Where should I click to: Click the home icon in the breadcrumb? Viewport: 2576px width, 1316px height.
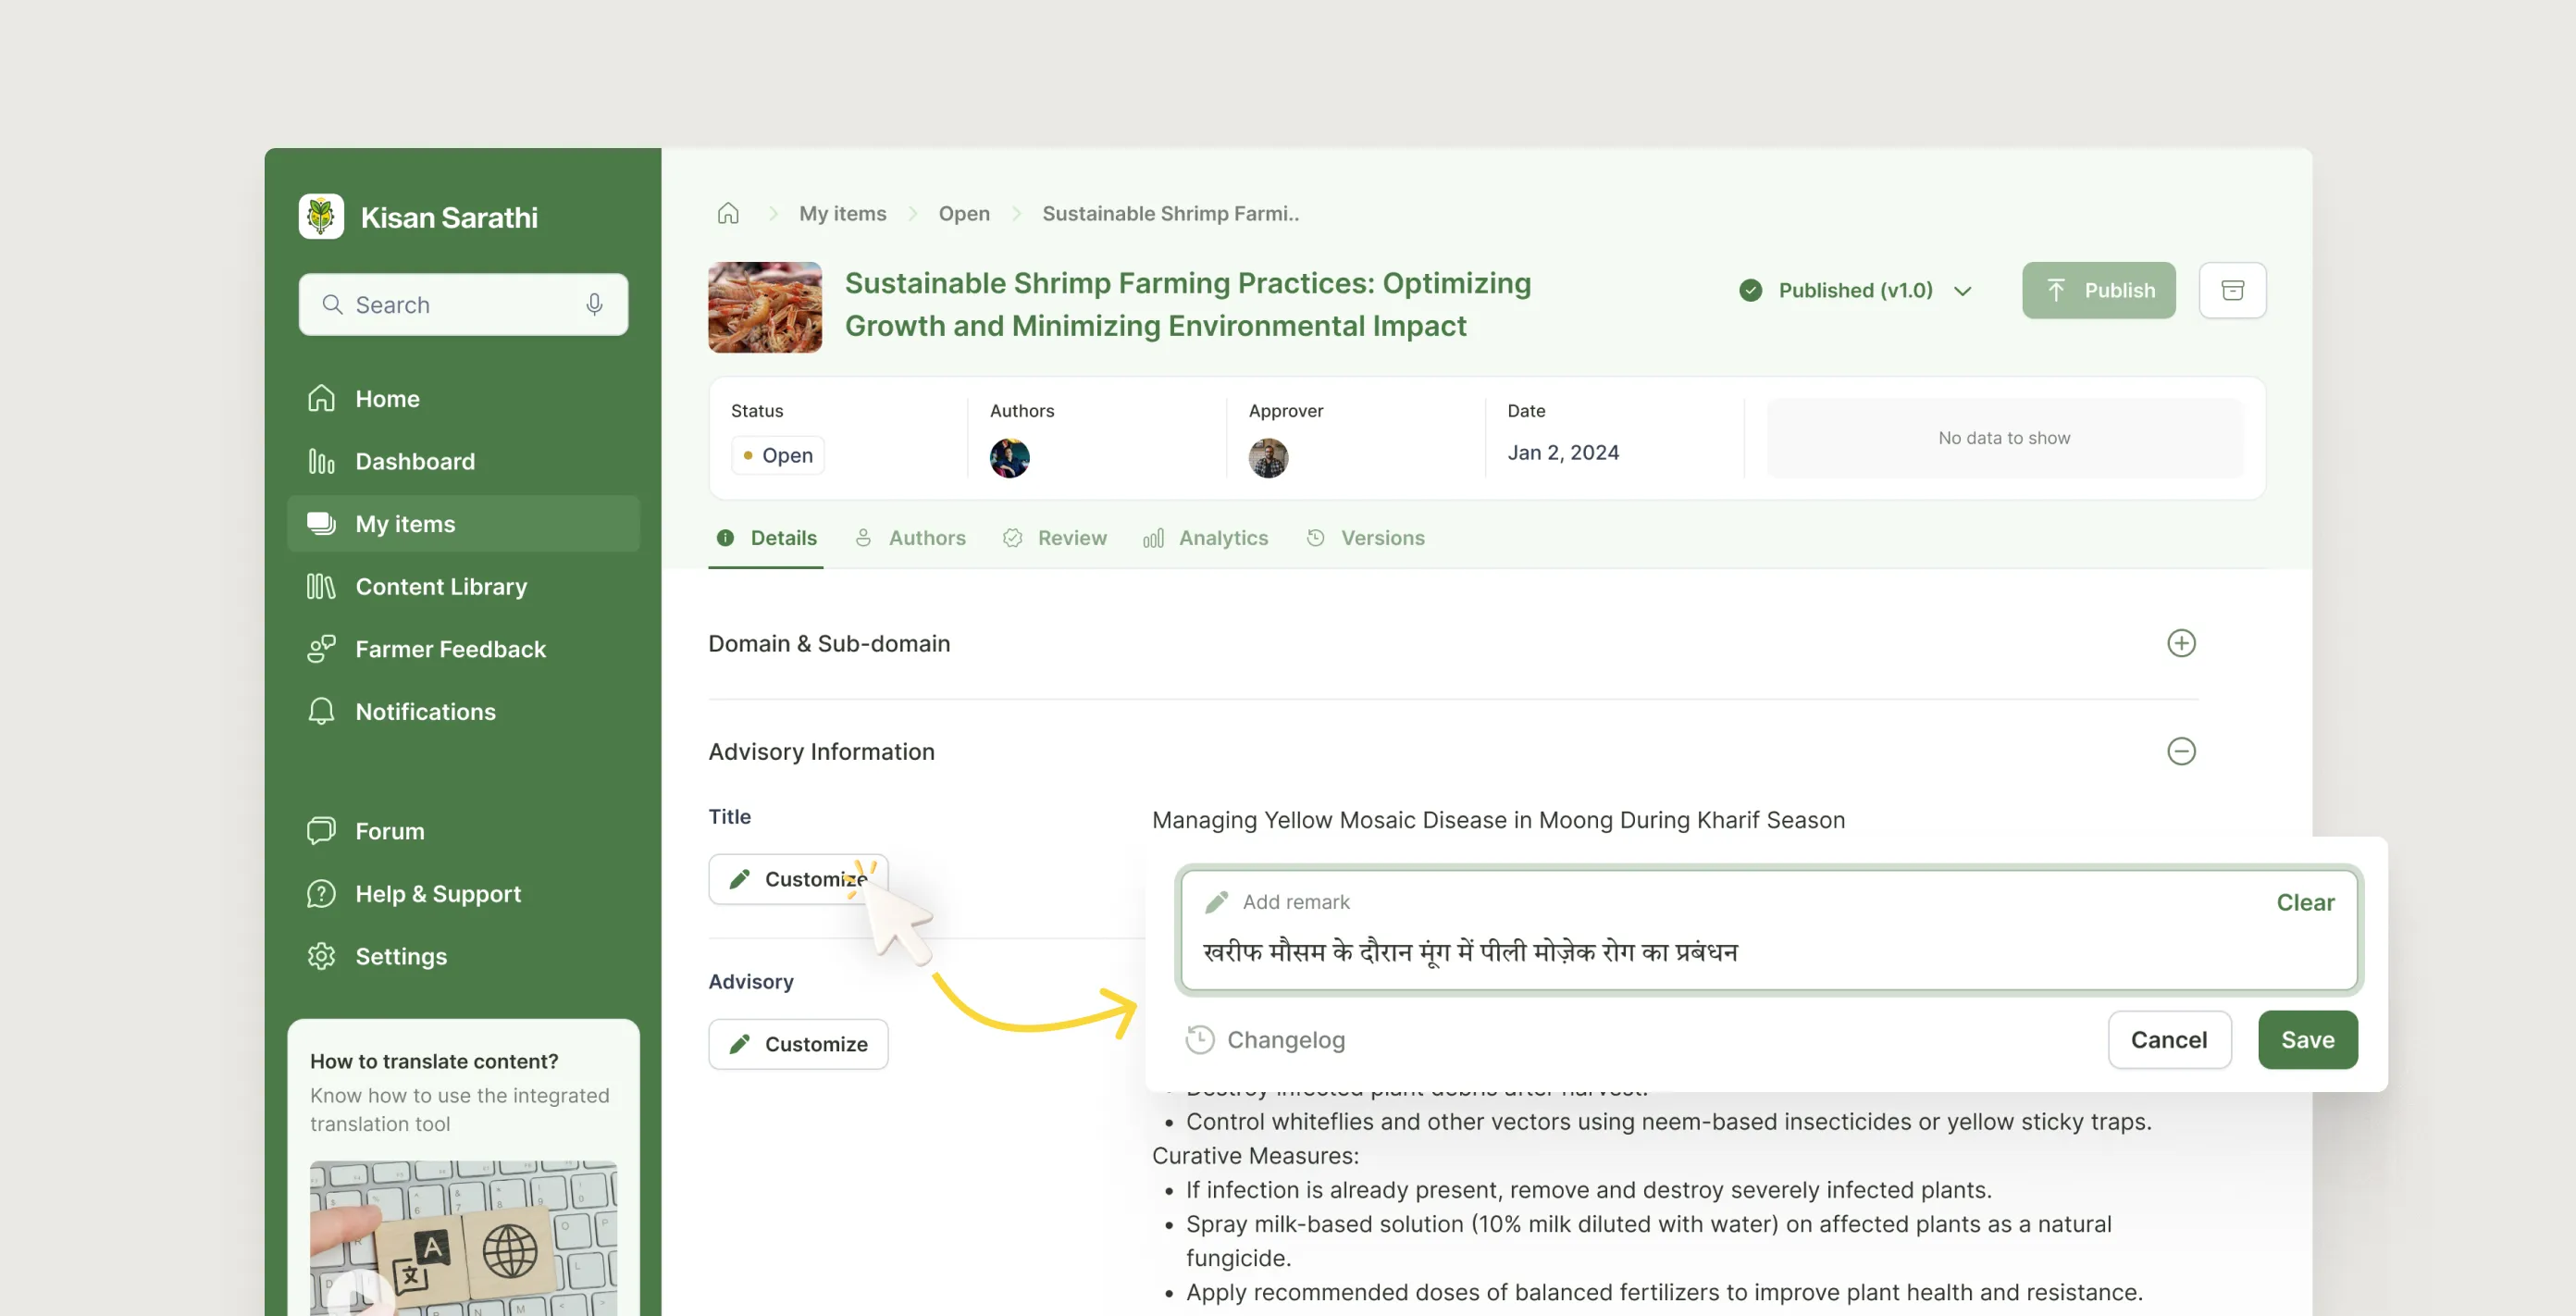coord(728,213)
